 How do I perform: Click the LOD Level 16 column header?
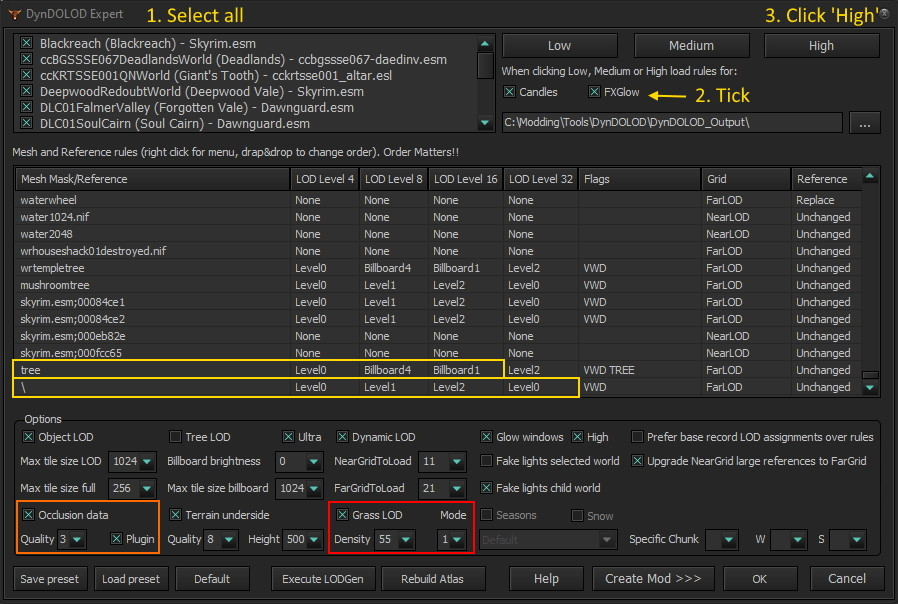(x=466, y=179)
